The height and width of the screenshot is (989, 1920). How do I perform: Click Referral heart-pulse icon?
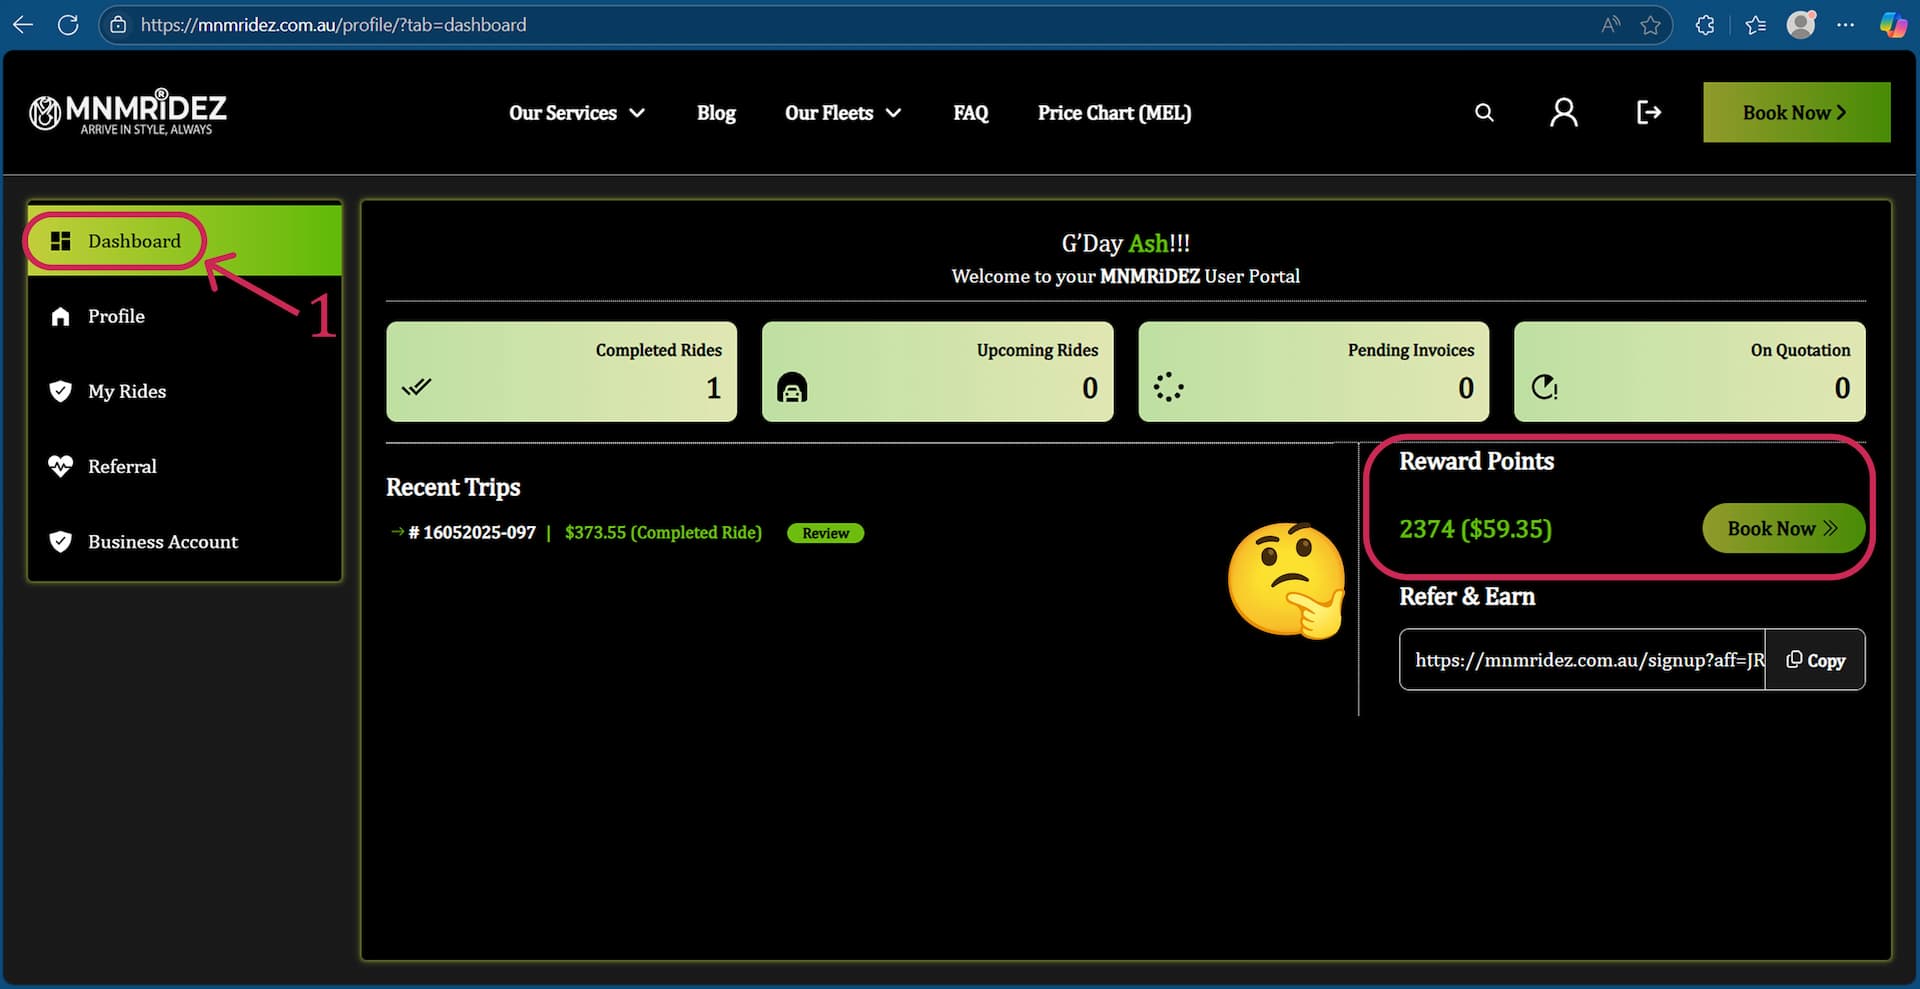(x=61, y=466)
